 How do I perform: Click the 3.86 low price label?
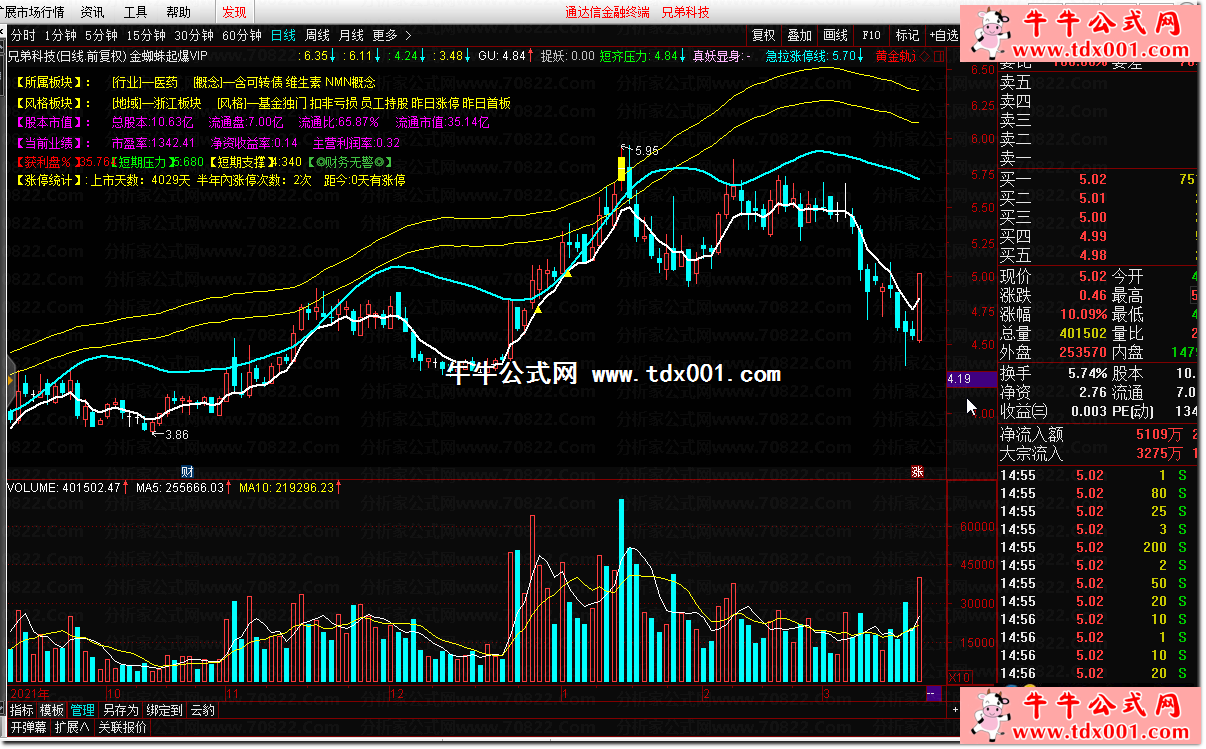point(176,434)
